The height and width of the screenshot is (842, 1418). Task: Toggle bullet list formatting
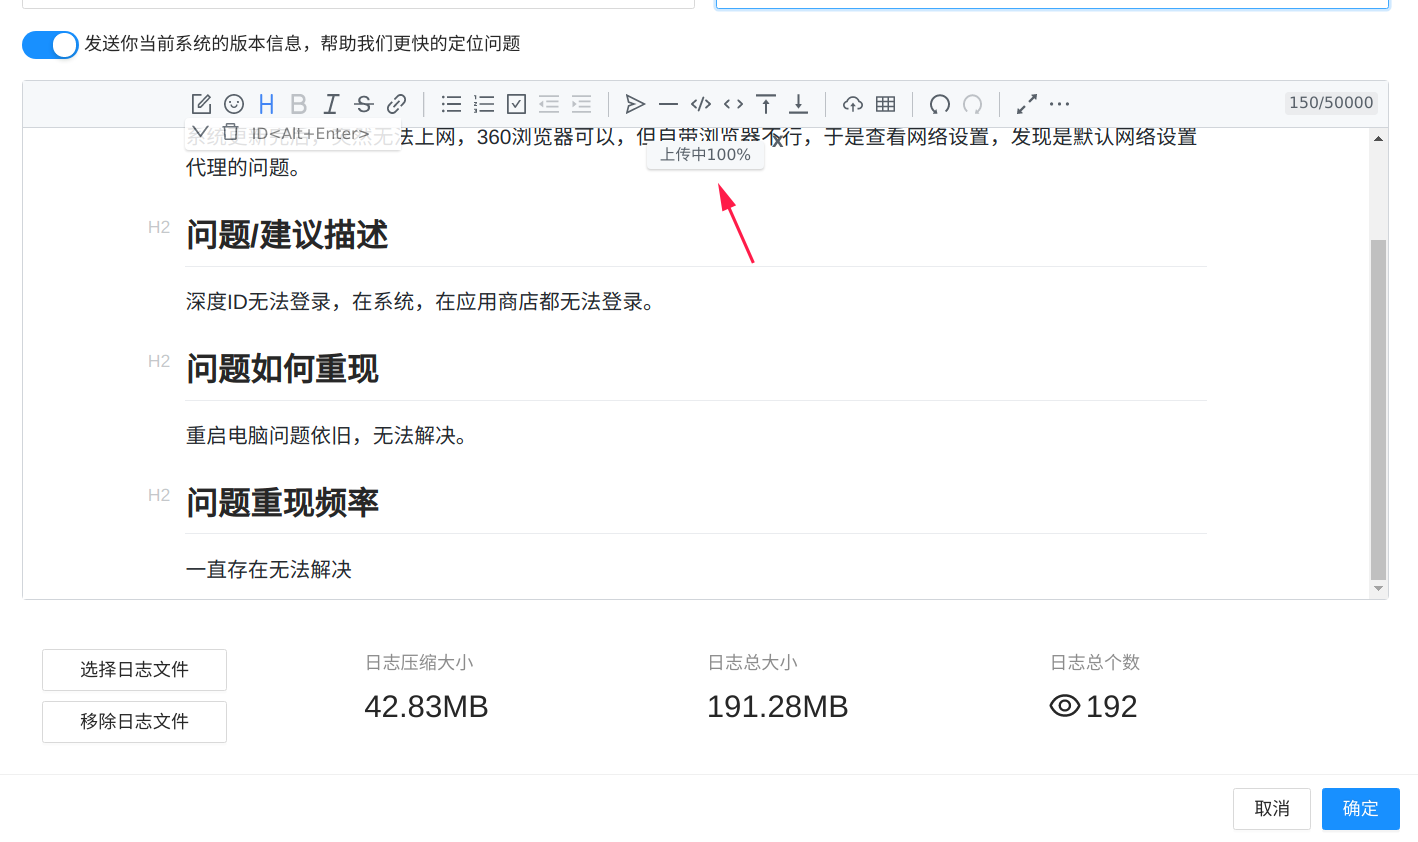pos(450,103)
